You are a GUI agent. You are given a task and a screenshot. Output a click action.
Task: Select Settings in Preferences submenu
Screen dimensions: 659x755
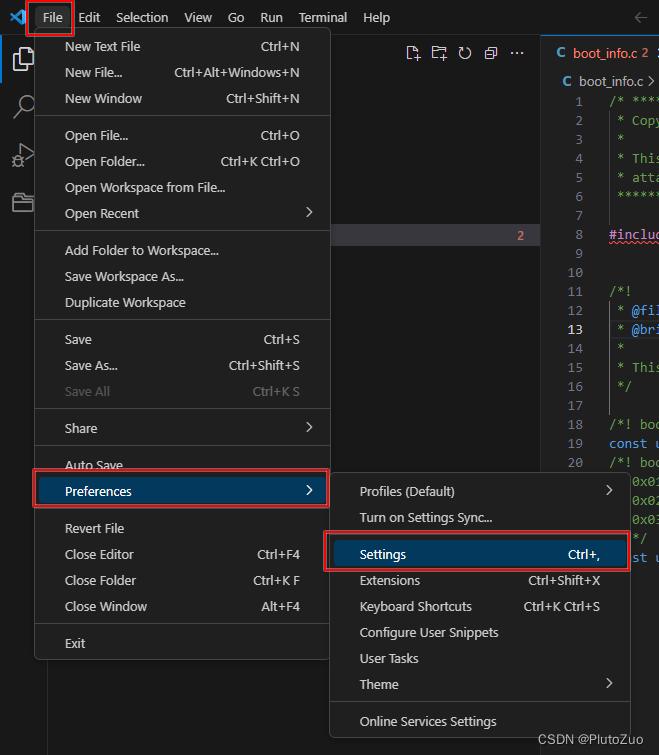[x=479, y=554]
